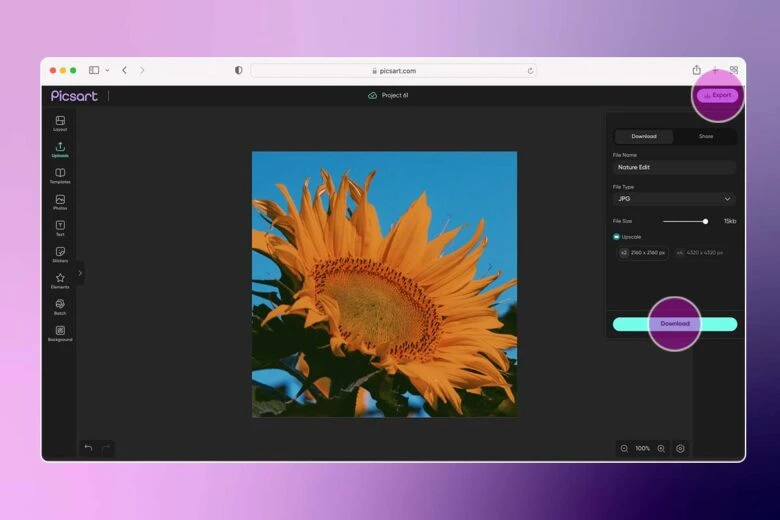This screenshot has height=520, width=780.
Task: Select the Background tool
Action: coord(60,332)
